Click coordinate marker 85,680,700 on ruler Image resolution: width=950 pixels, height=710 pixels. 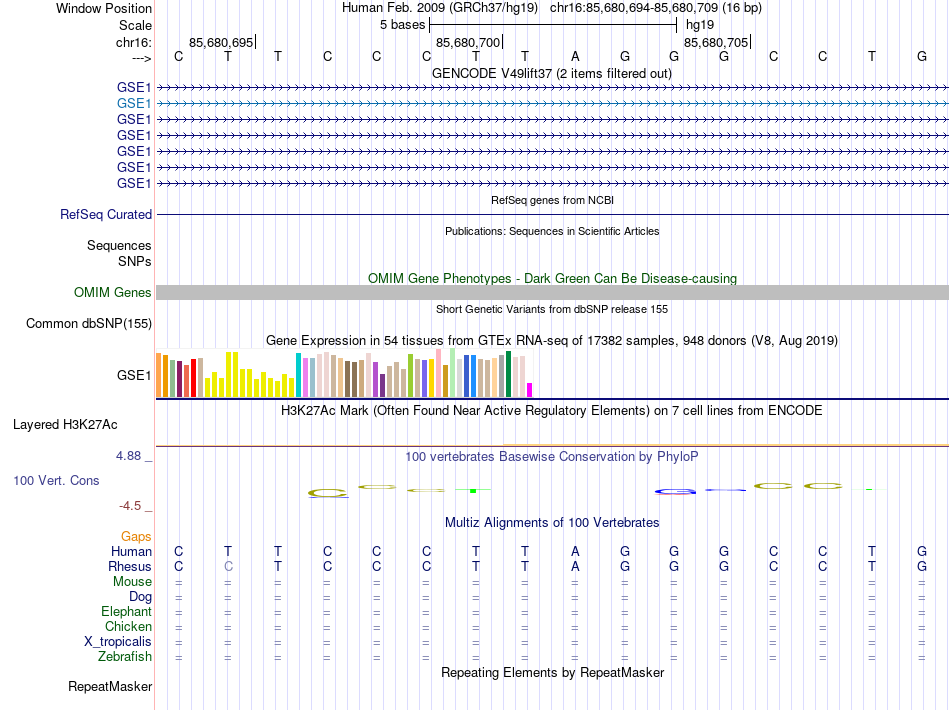pos(468,42)
